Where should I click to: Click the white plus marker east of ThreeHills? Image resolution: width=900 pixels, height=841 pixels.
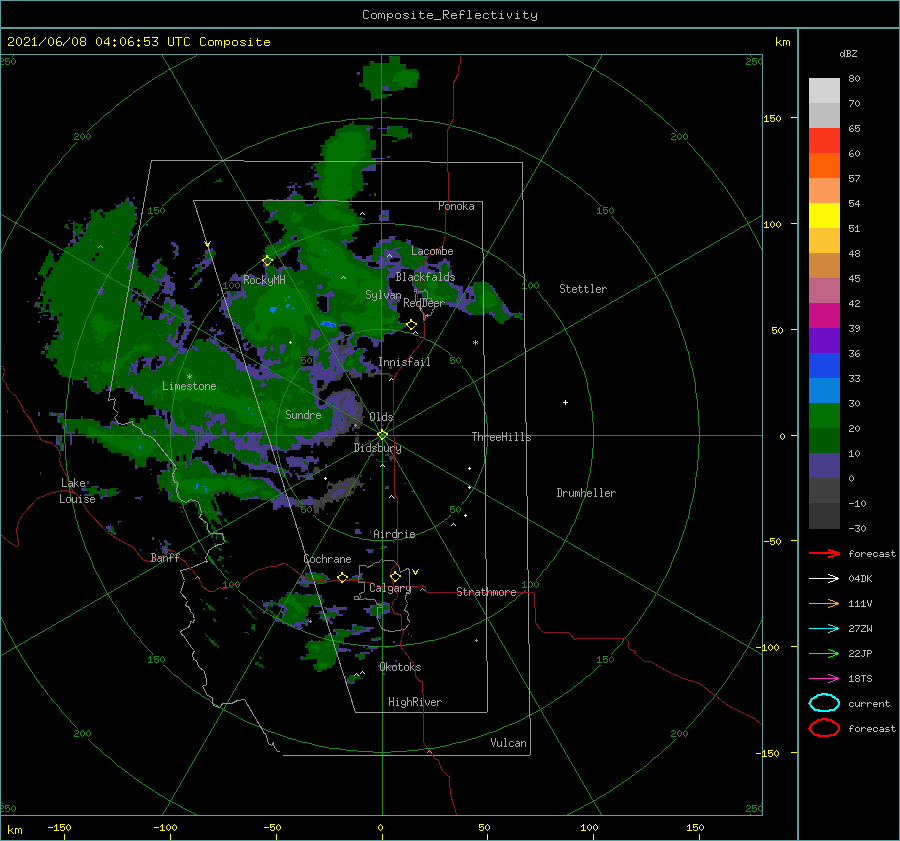coord(565,402)
